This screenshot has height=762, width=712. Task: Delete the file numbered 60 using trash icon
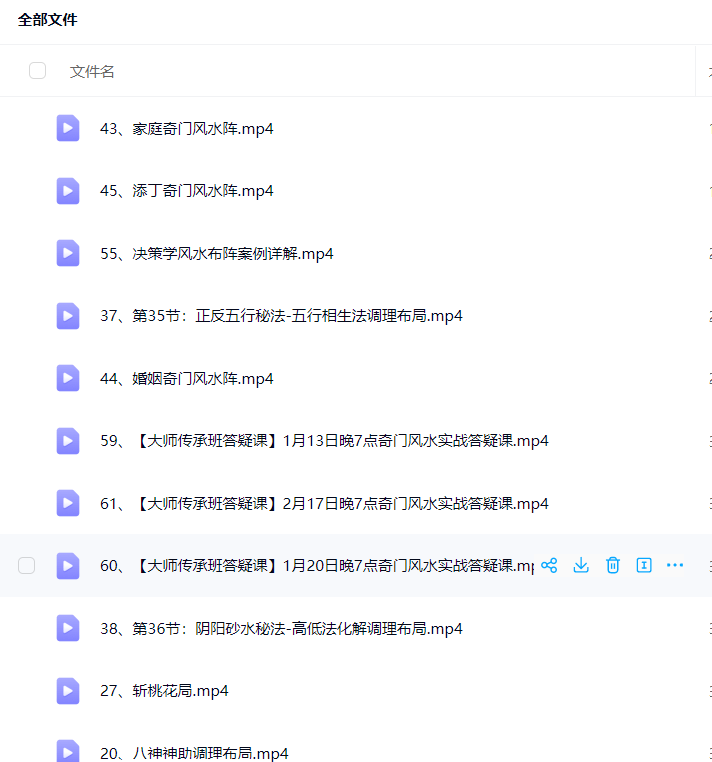613,565
